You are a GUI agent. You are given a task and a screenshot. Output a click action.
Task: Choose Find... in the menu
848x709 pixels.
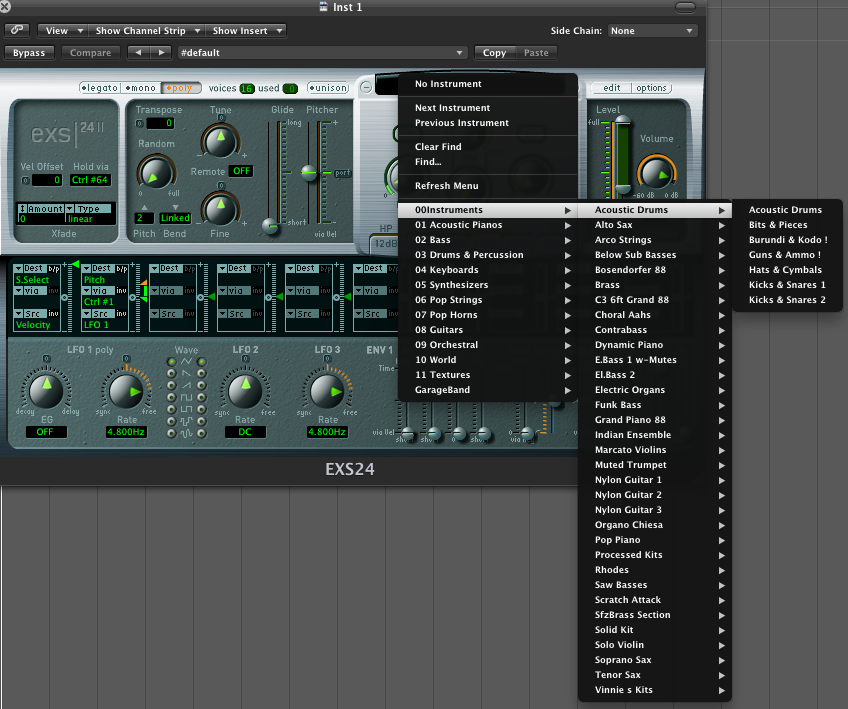487,162
